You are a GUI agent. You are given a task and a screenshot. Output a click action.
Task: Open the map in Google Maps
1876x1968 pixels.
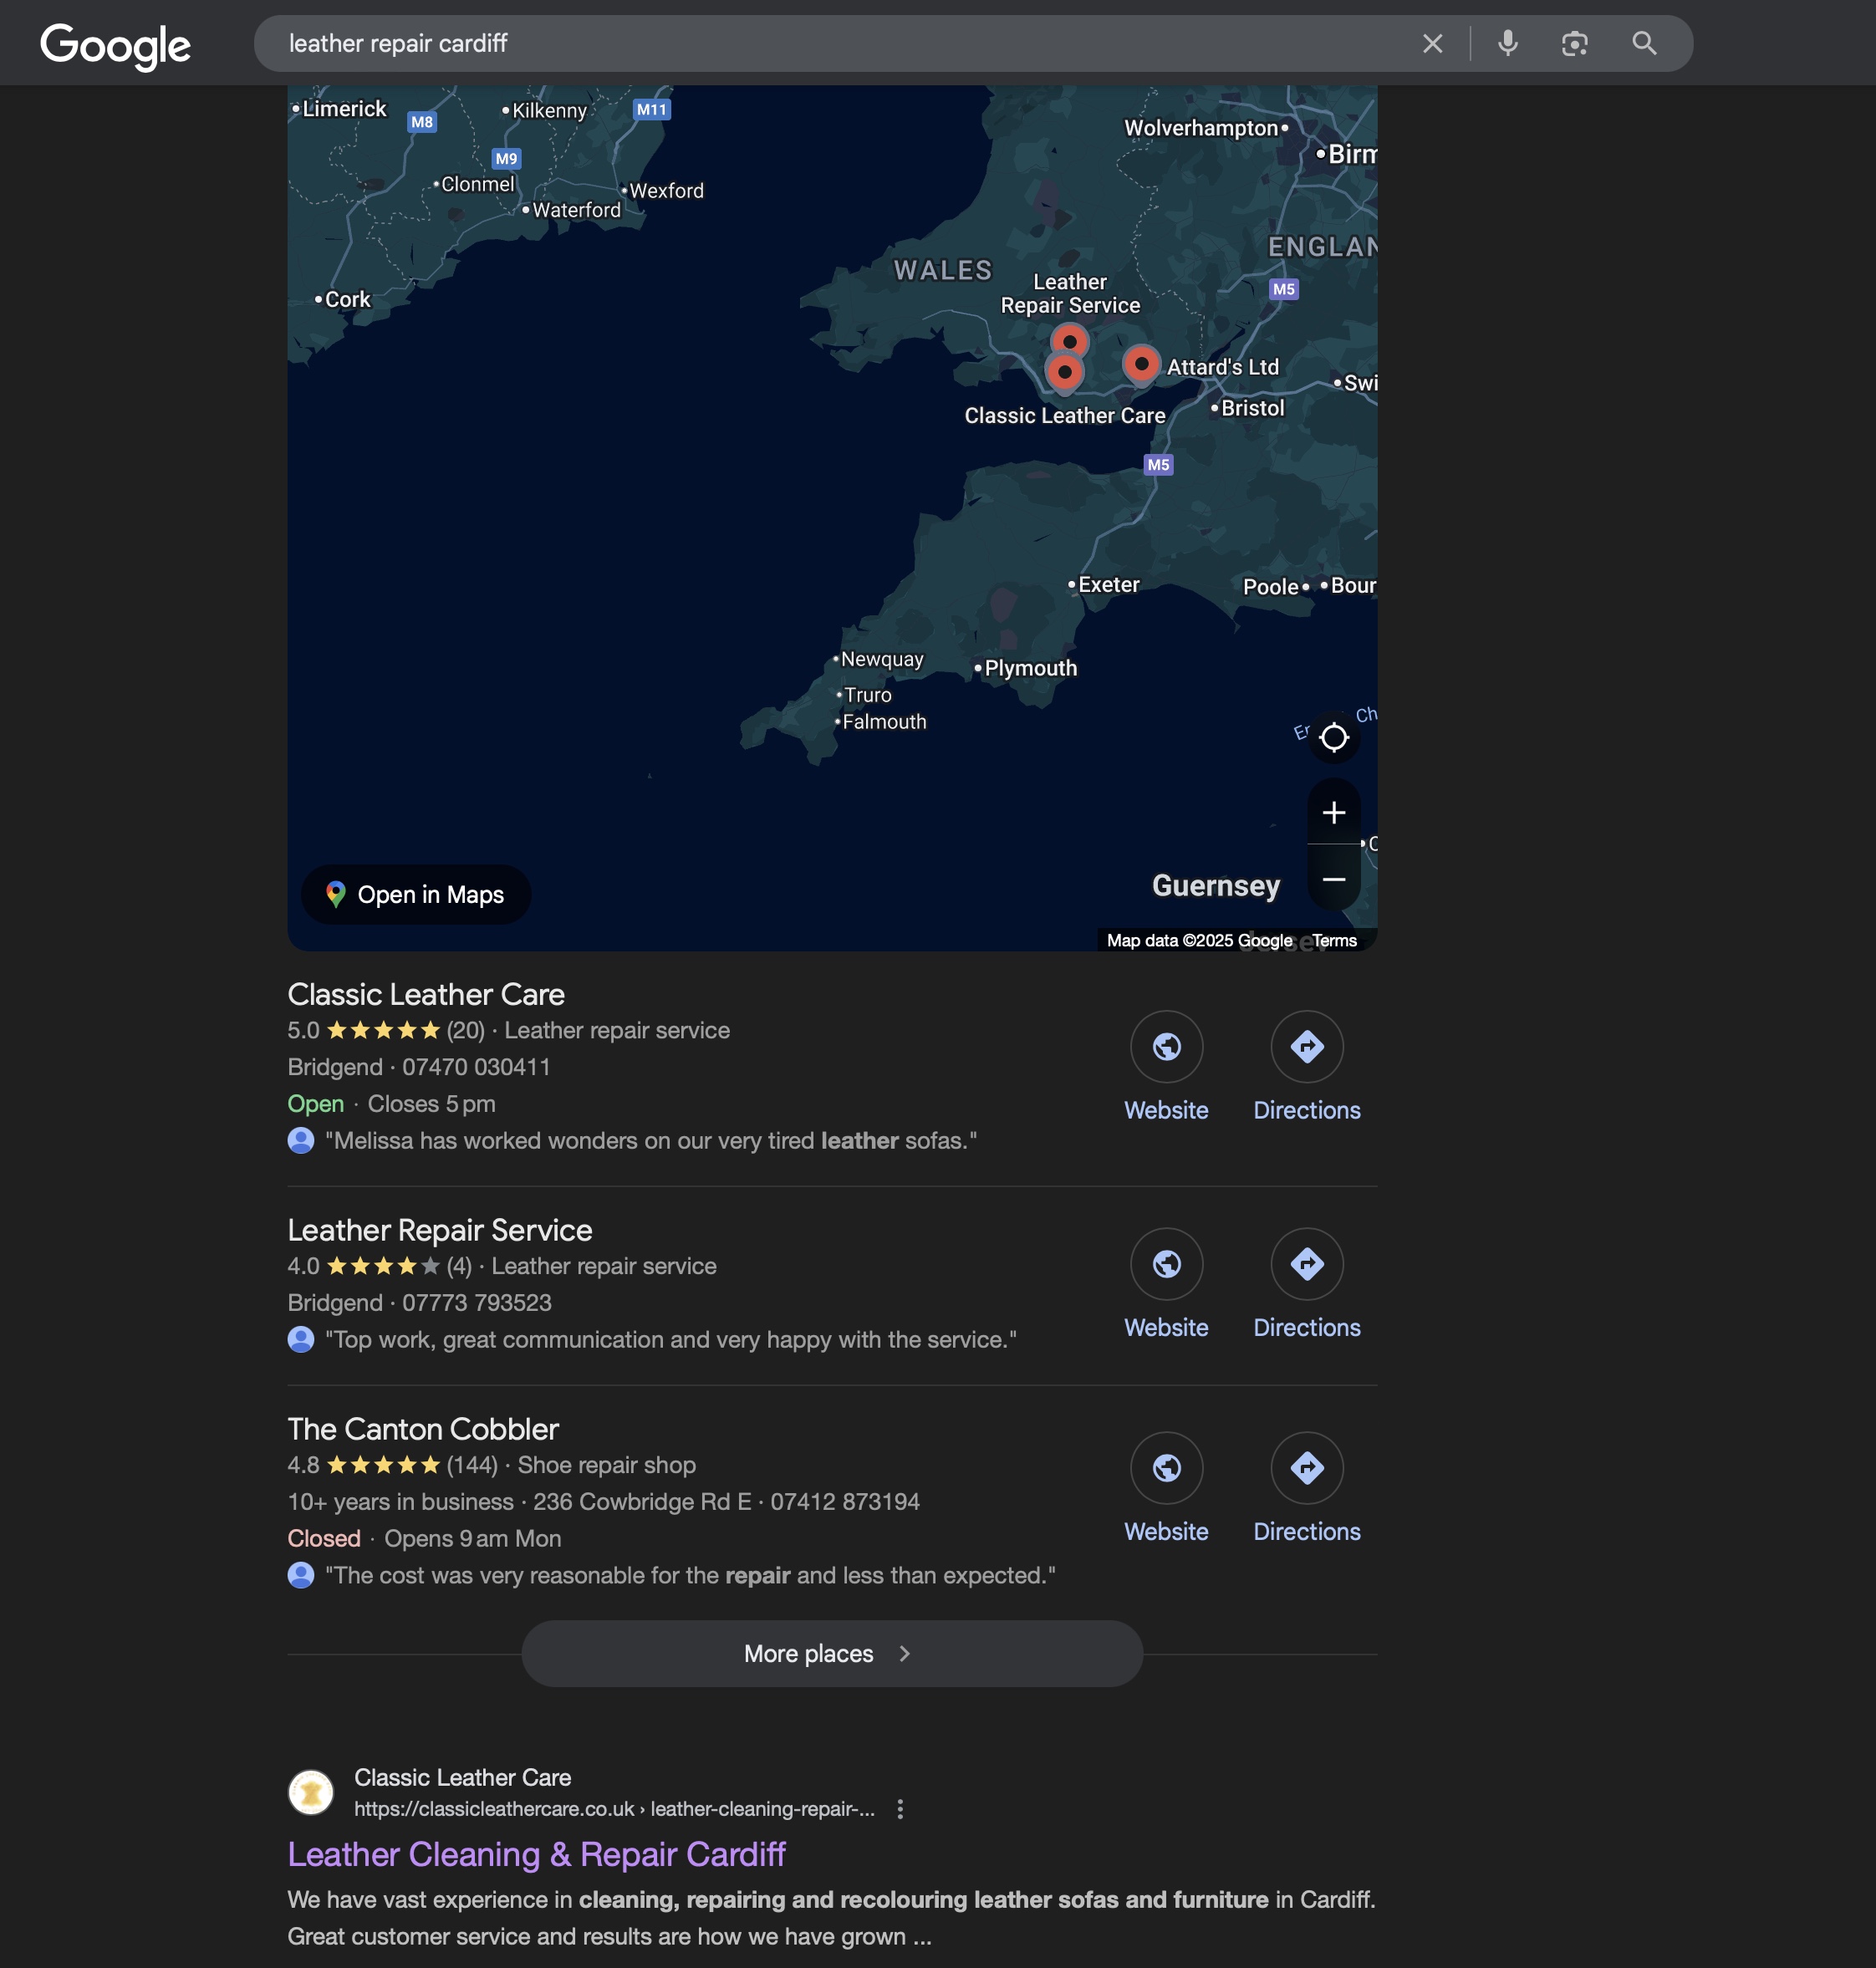point(416,895)
